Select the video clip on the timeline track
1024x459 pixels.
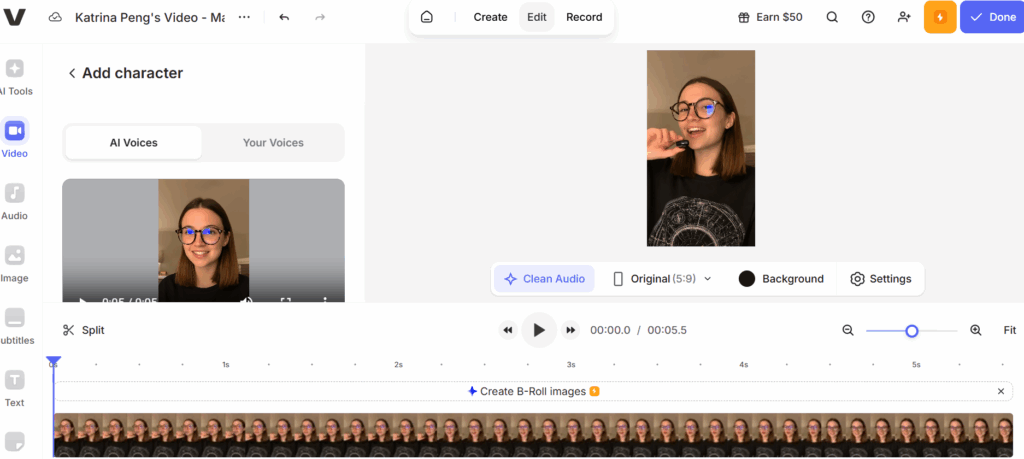coord(534,435)
